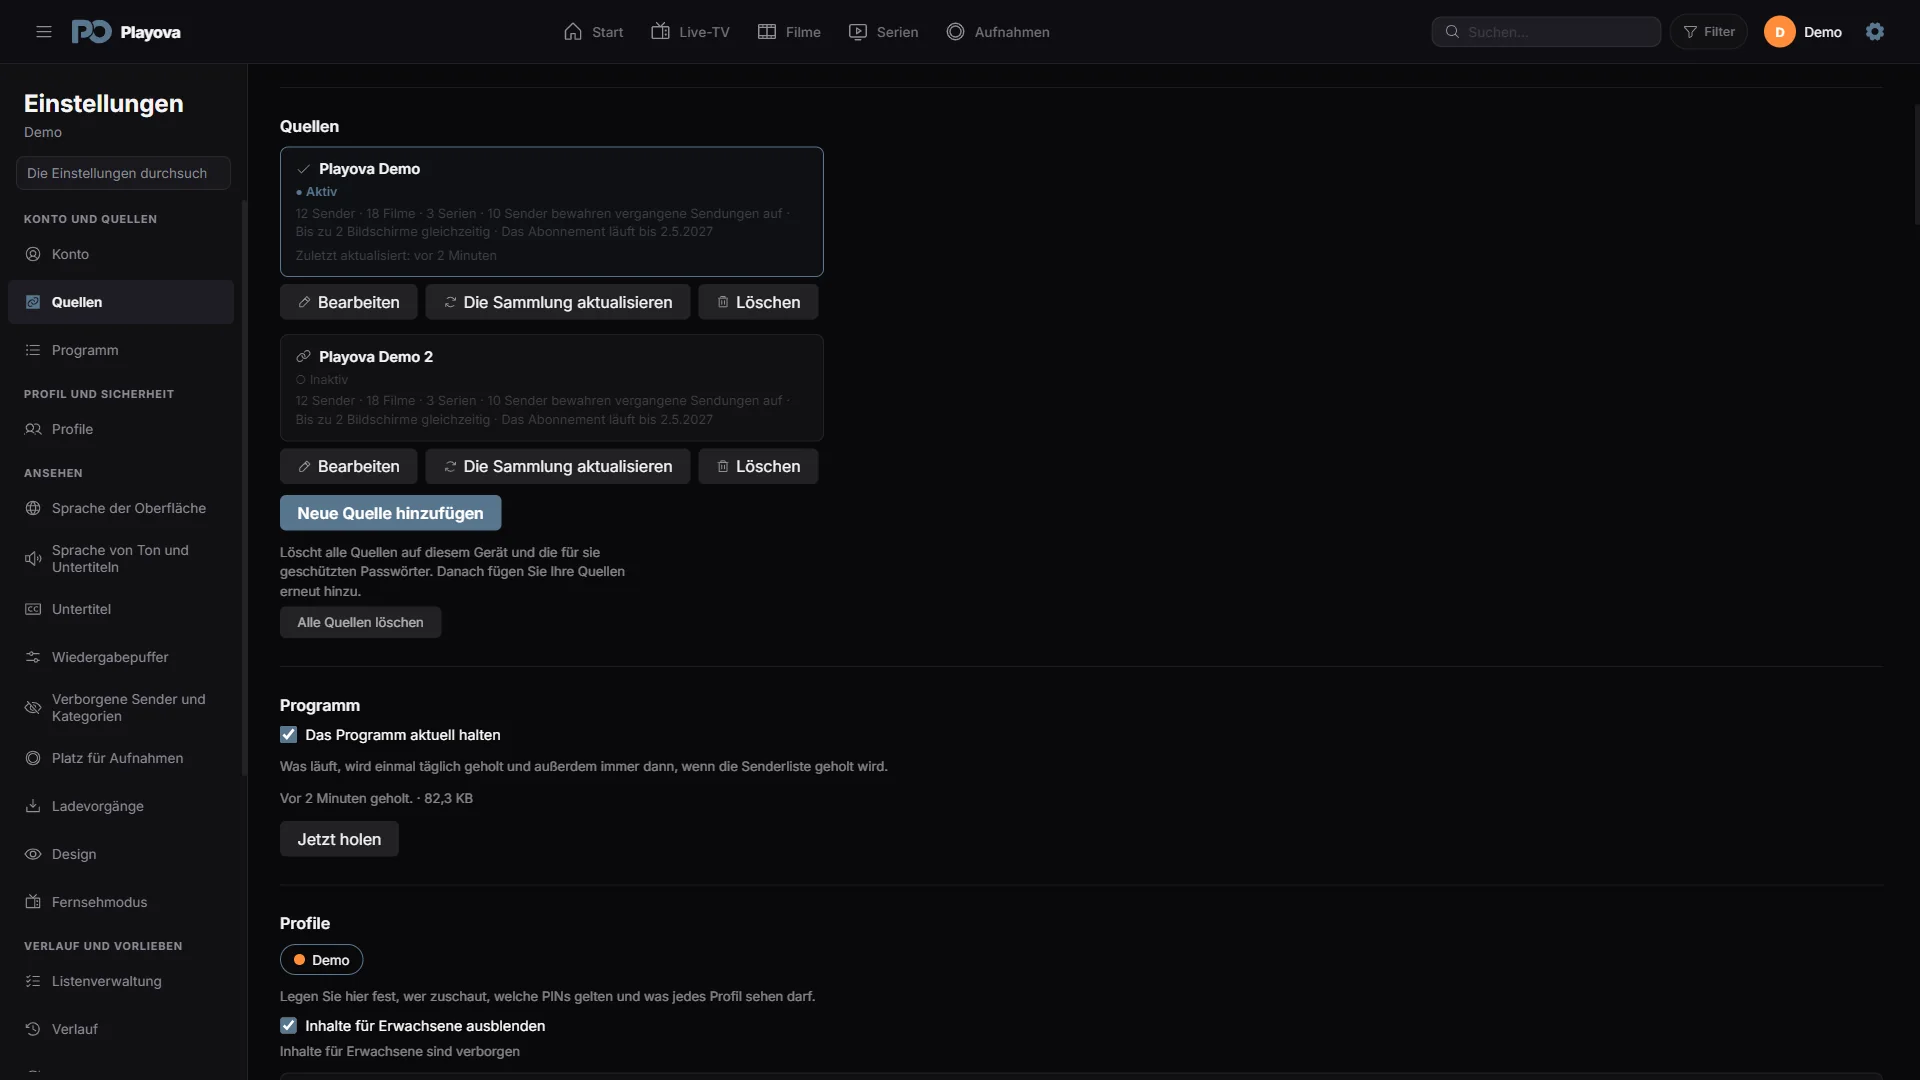Open the hamburger menu icon

coord(44,32)
